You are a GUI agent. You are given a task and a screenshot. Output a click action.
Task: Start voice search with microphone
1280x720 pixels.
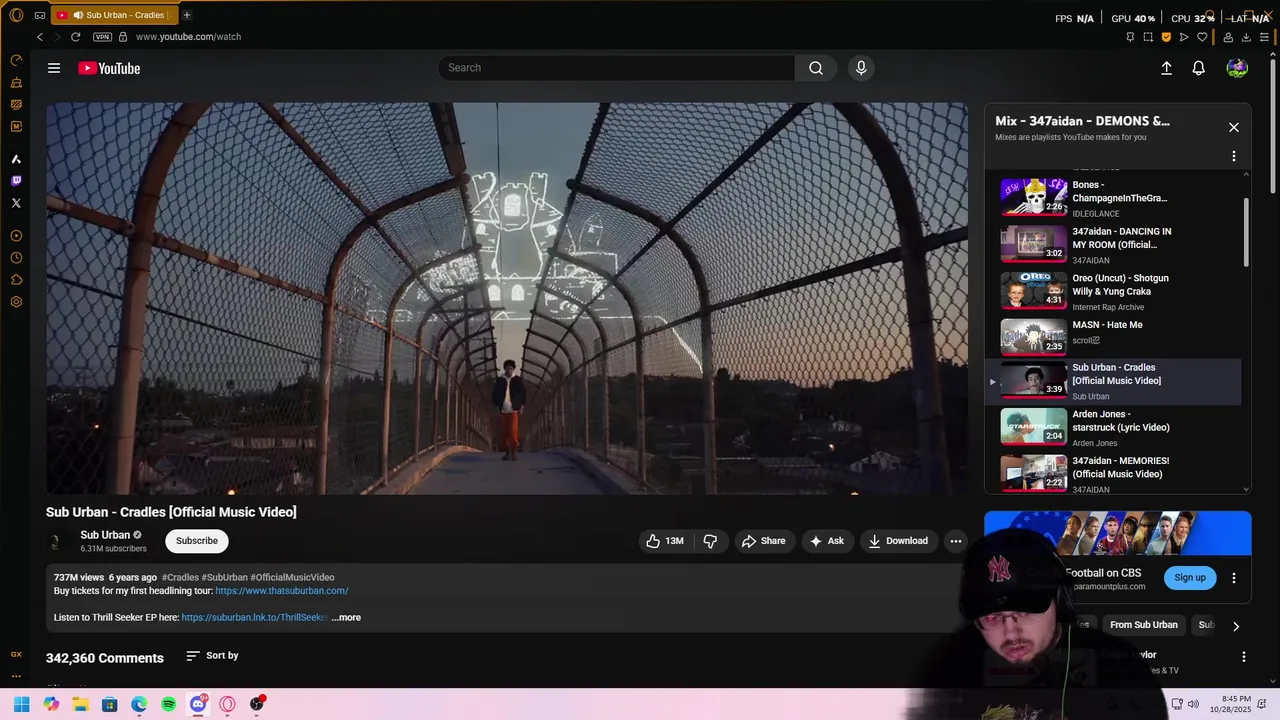[x=861, y=68]
